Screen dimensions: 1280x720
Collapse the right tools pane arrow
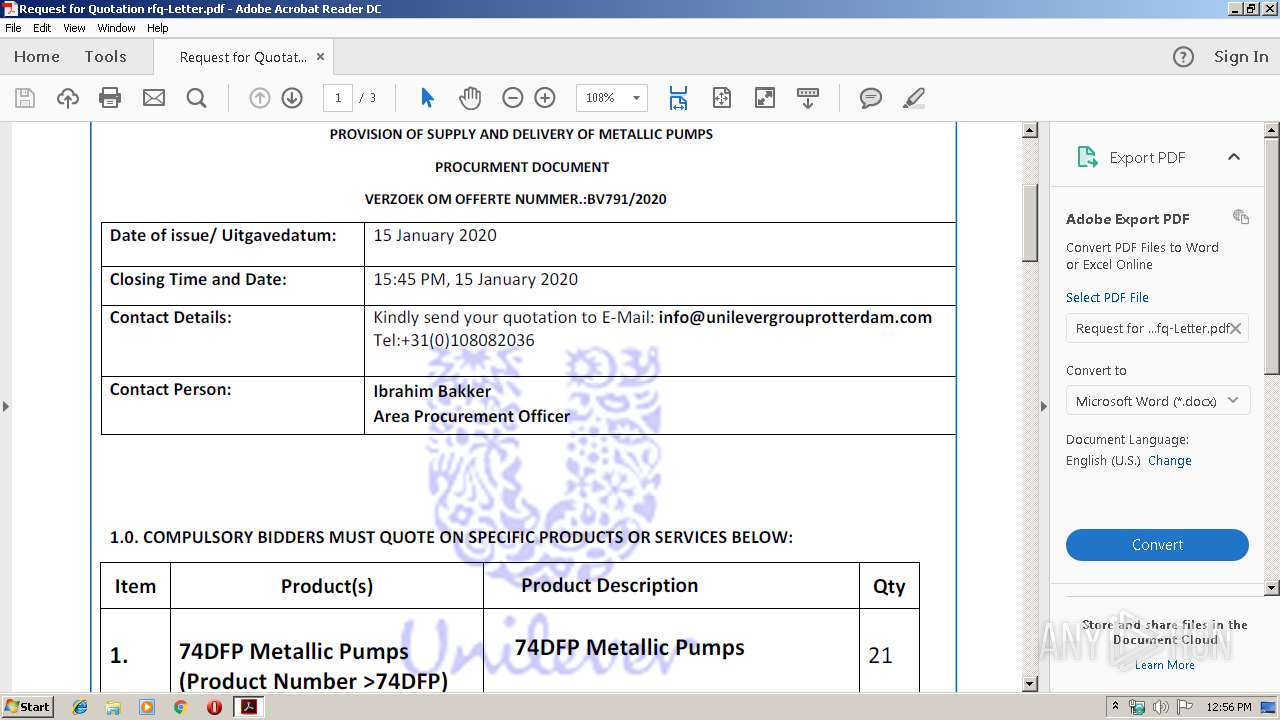pyautogui.click(x=1043, y=406)
